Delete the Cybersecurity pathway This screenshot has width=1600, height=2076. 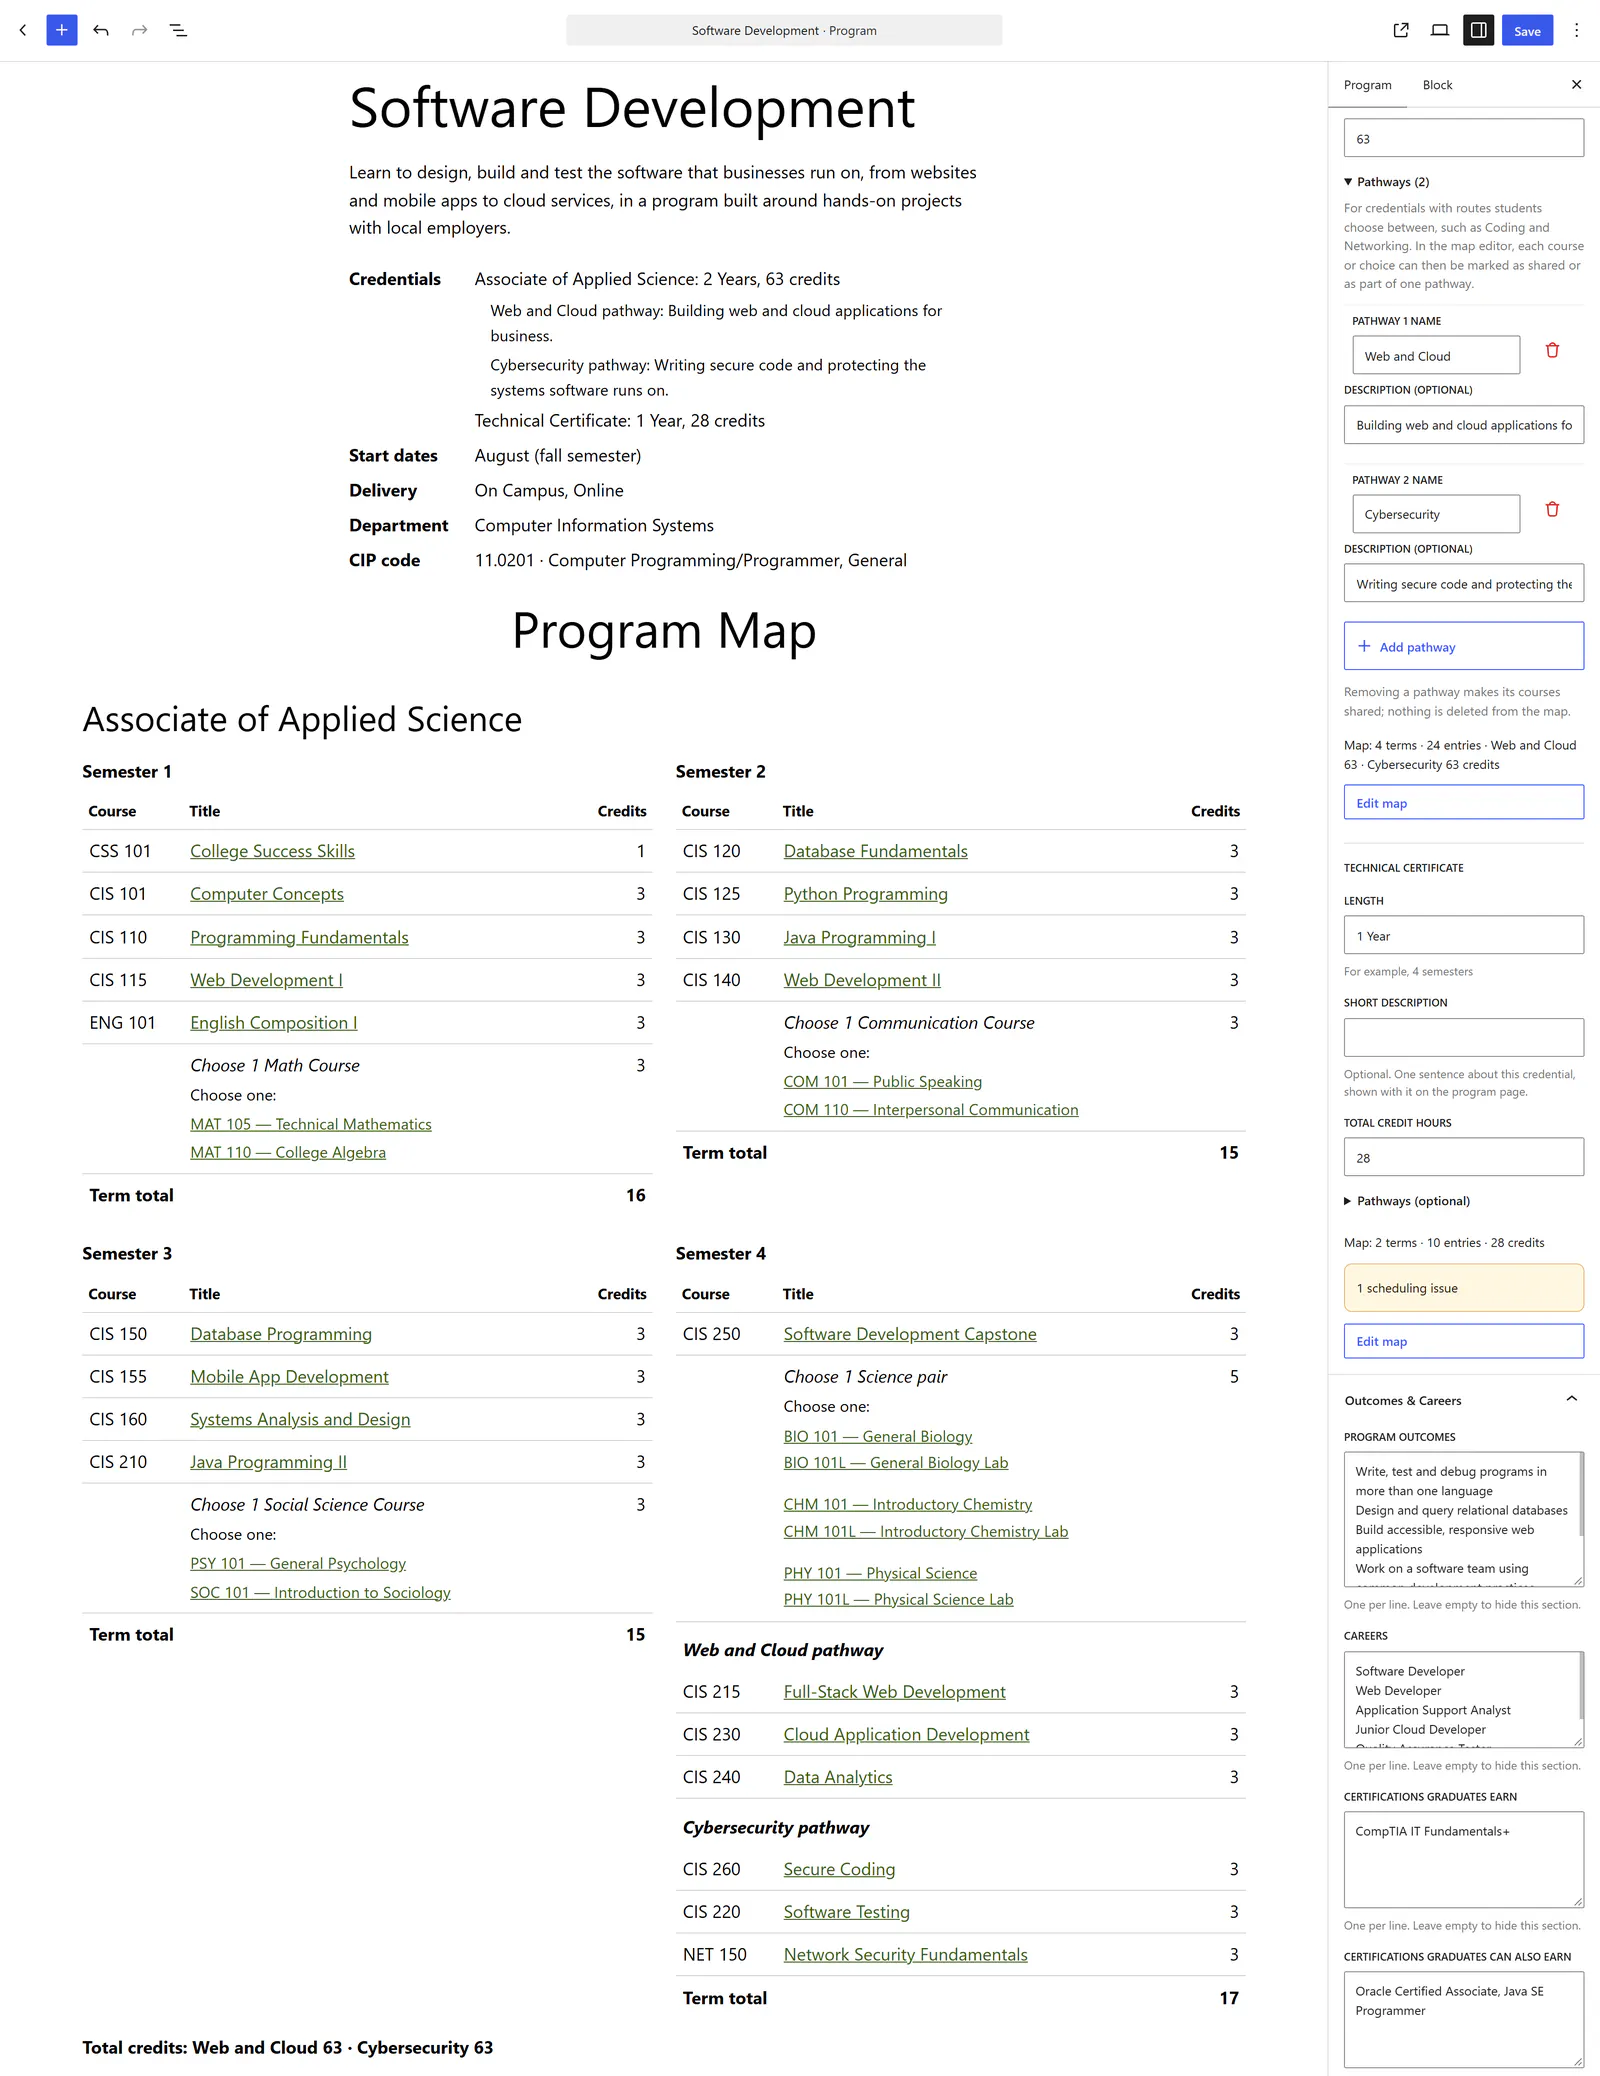pos(1552,509)
